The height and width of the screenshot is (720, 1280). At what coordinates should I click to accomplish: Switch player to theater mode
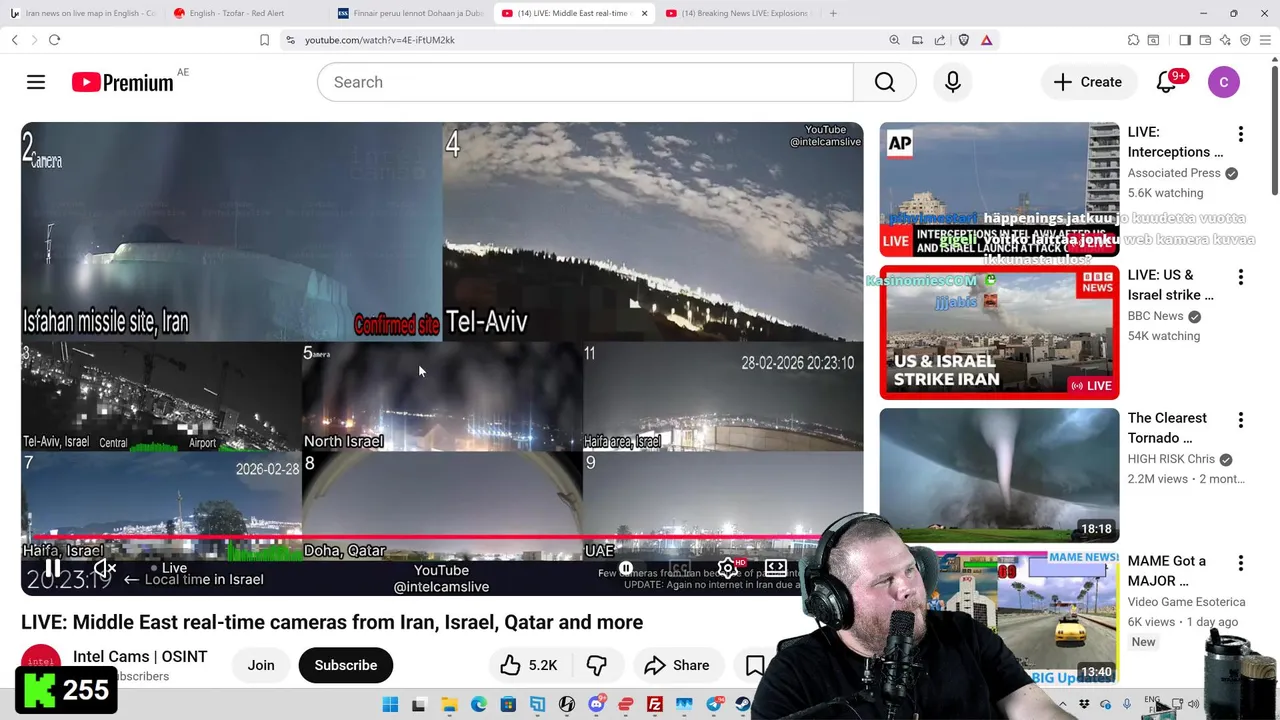click(776, 568)
